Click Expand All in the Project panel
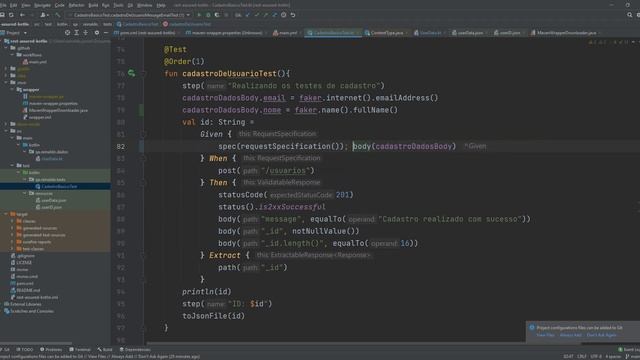 point(76,33)
